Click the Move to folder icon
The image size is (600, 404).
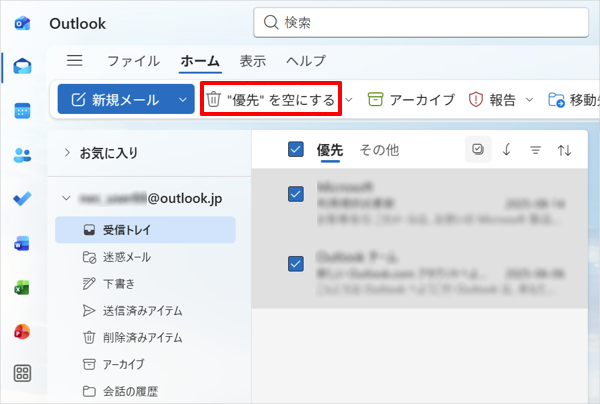point(556,99)
